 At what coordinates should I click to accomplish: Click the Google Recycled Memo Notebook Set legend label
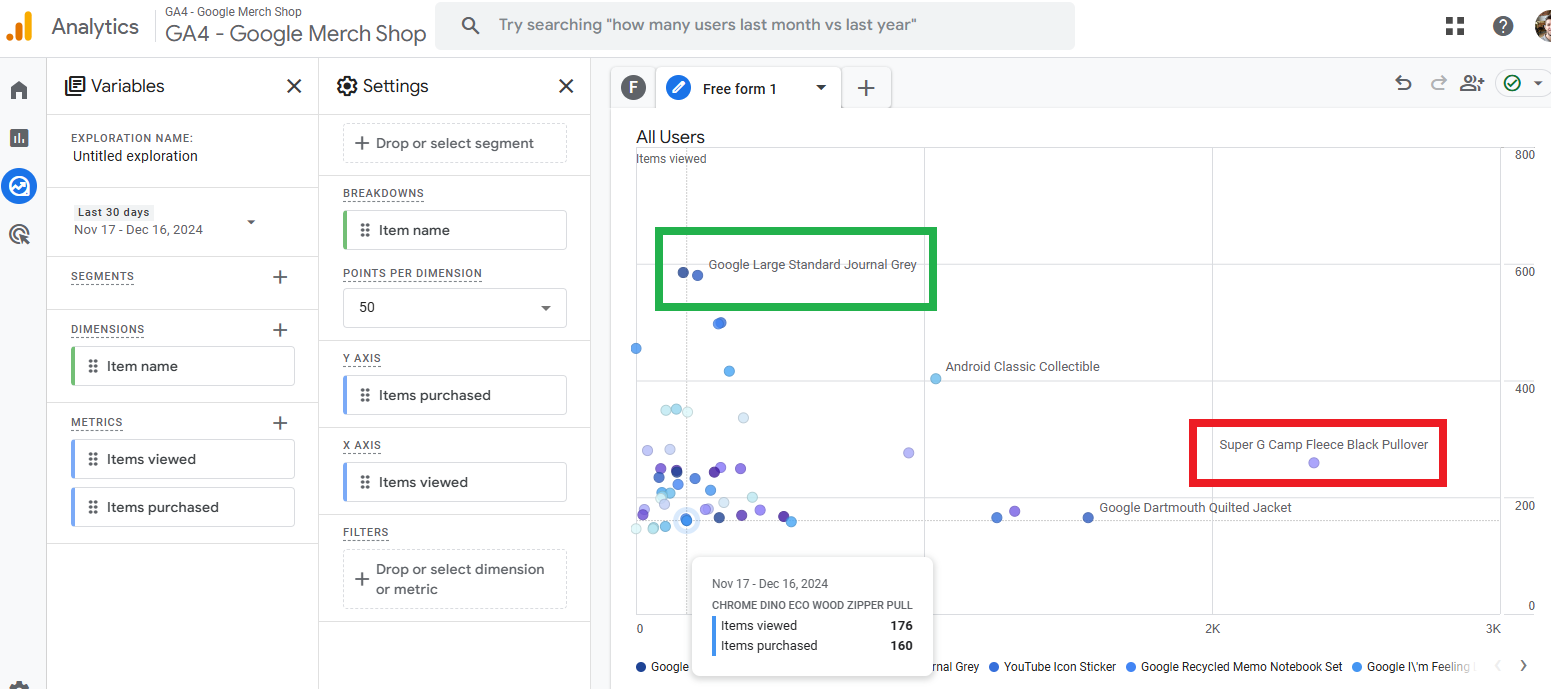(1242, 667)
